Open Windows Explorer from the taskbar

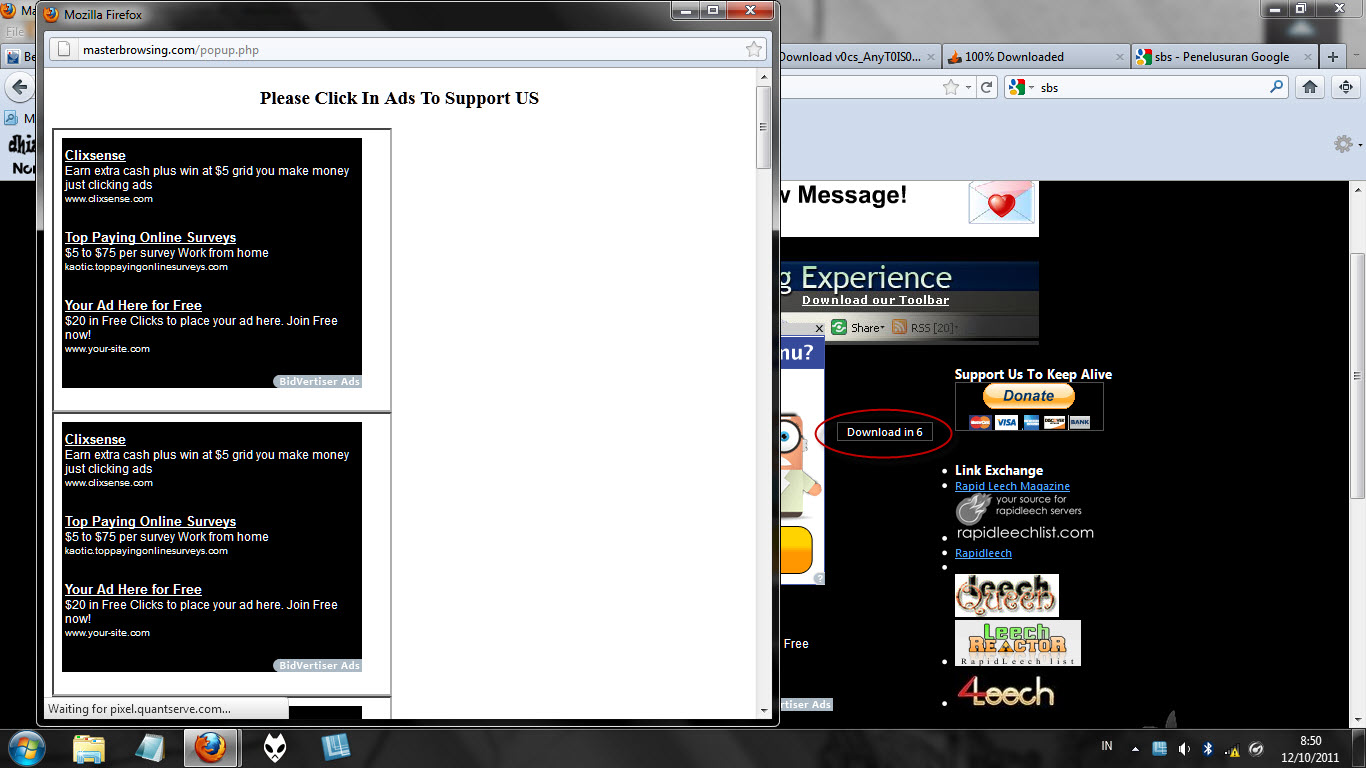[x=89, y=747]
